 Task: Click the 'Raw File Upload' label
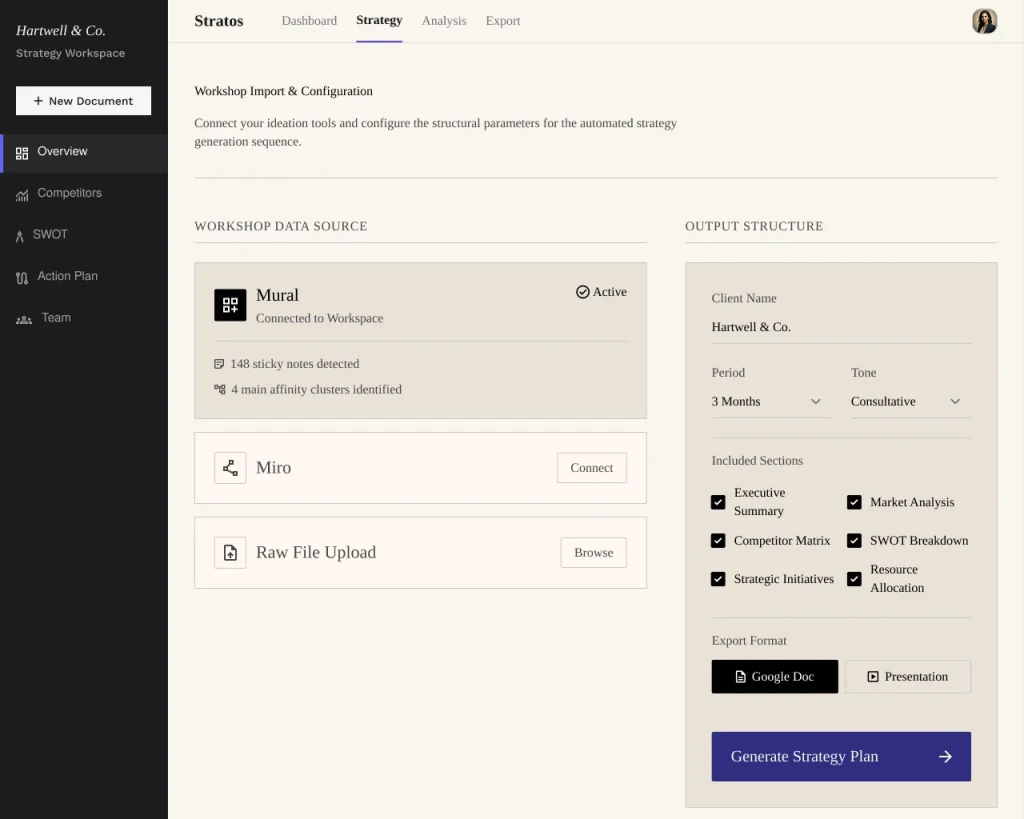(x=316, y=553)
